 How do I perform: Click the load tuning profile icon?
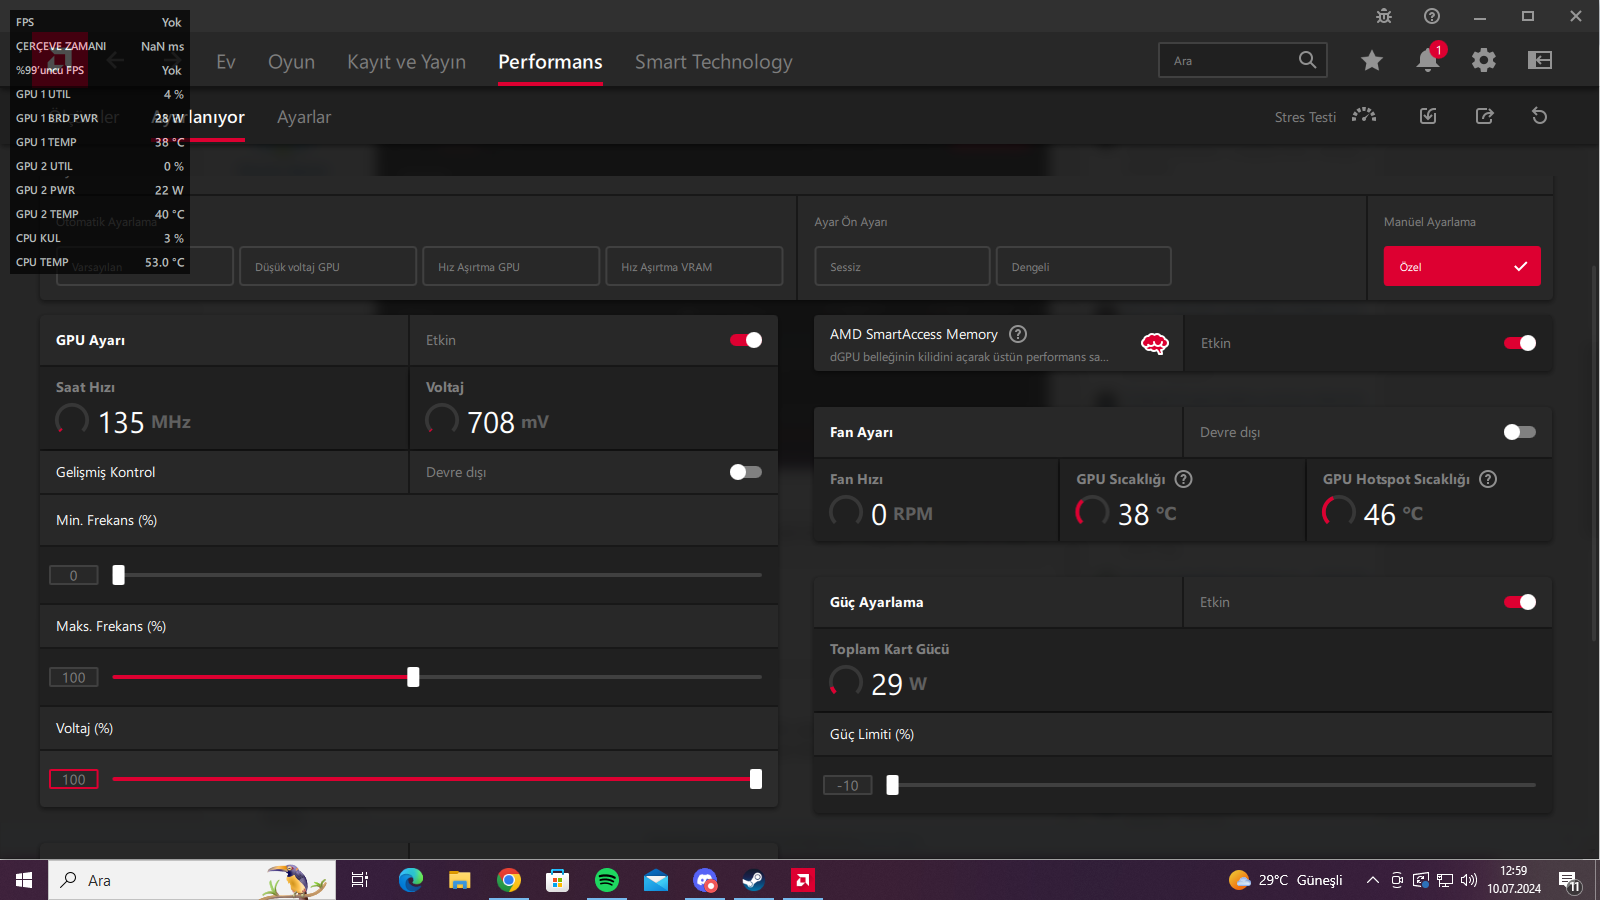1428,116
